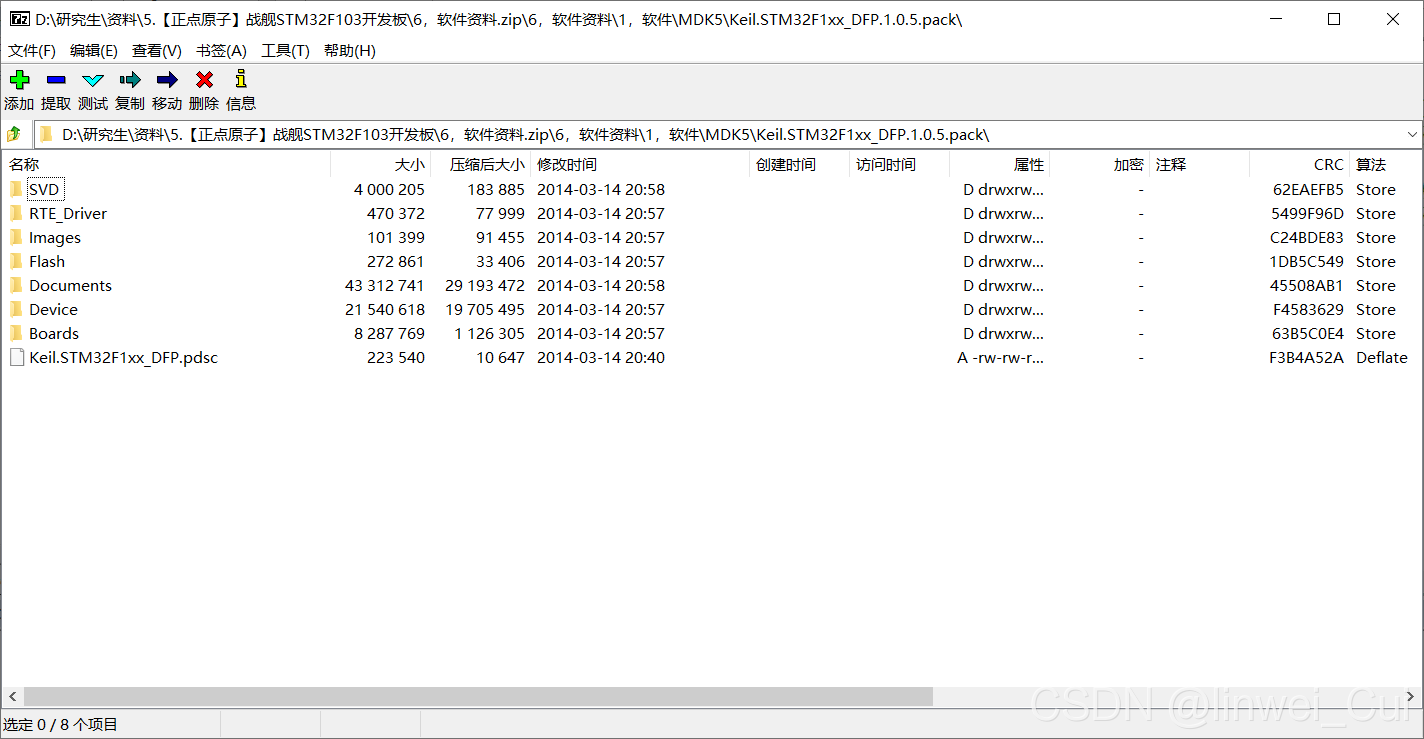Select the Images folder icon
This screenshot has height=739, width=1424.
coord(16,237)
